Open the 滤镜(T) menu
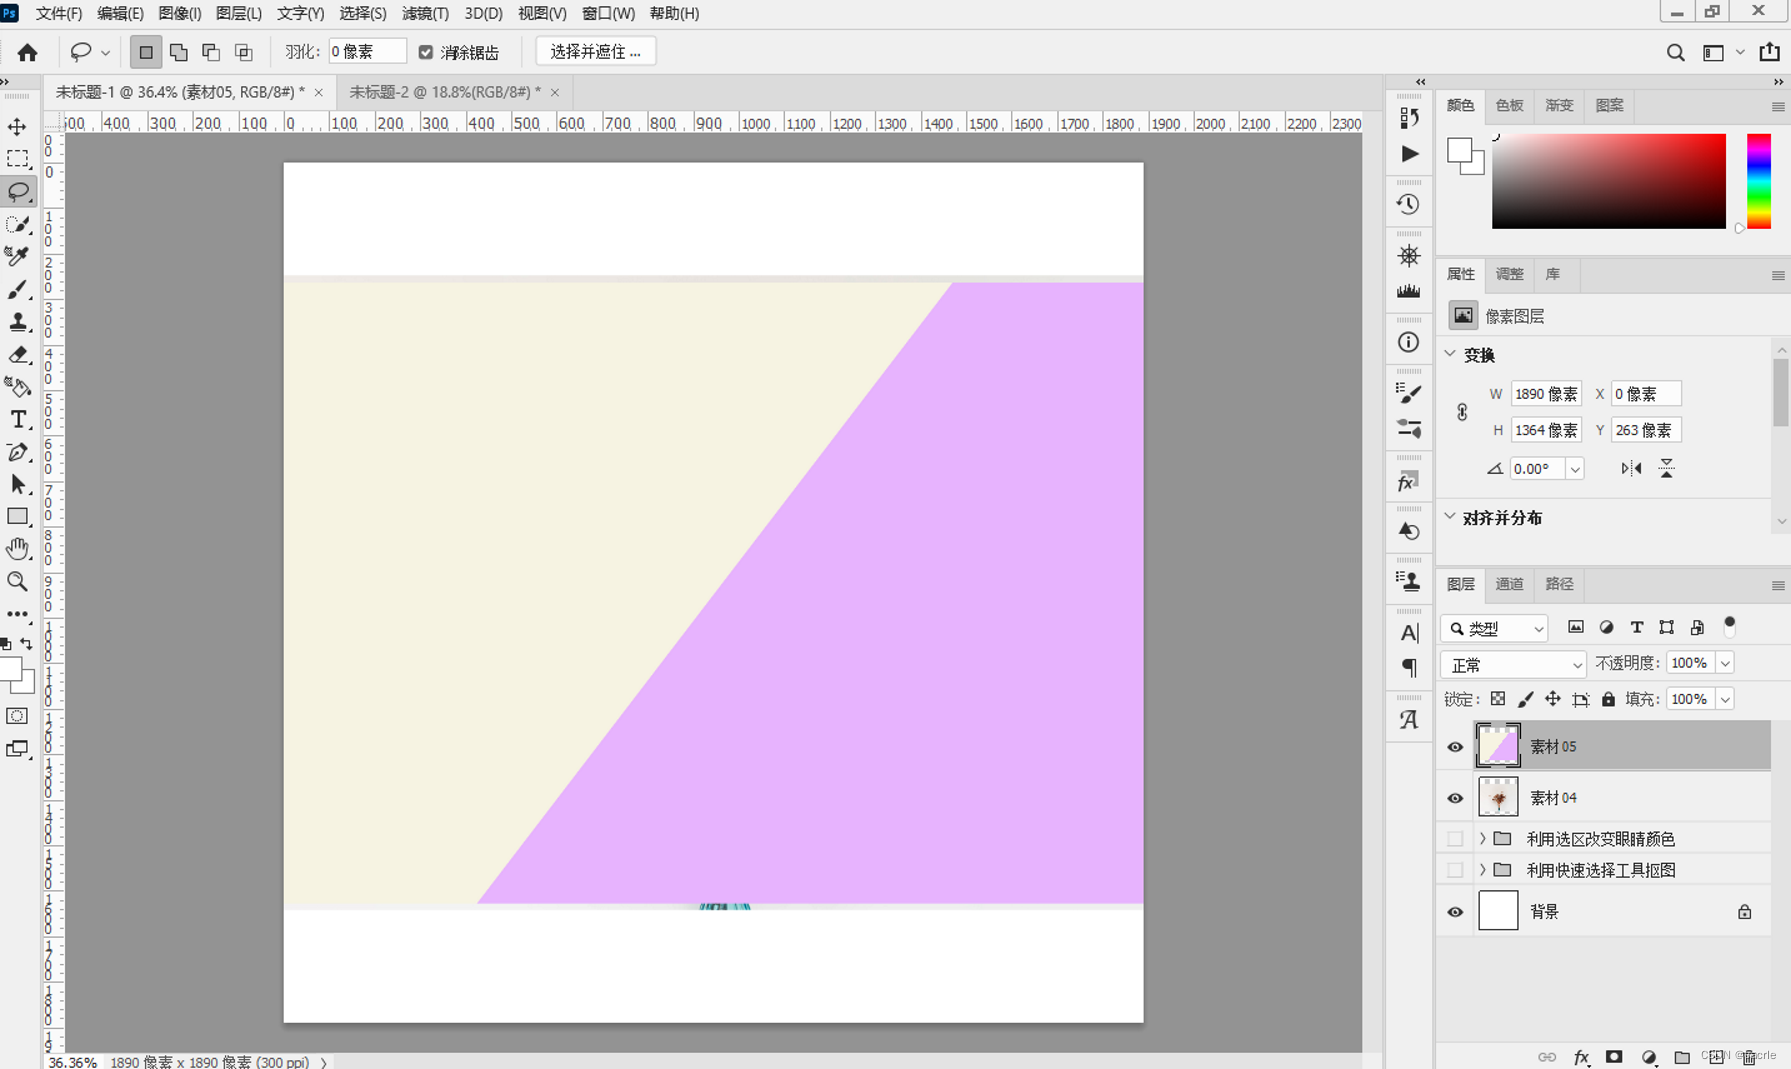The width and height of the screenshot is (1791, 1069). pos(425,13)
